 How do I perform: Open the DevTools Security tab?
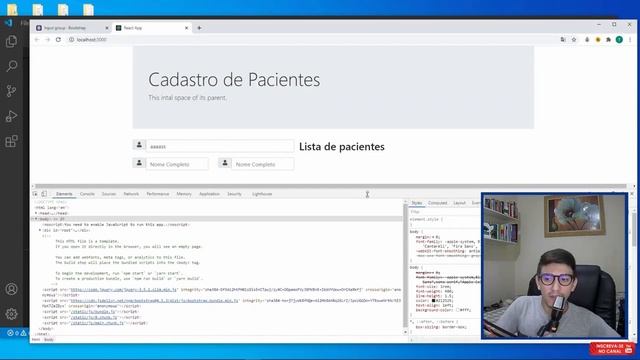point(234,194)
